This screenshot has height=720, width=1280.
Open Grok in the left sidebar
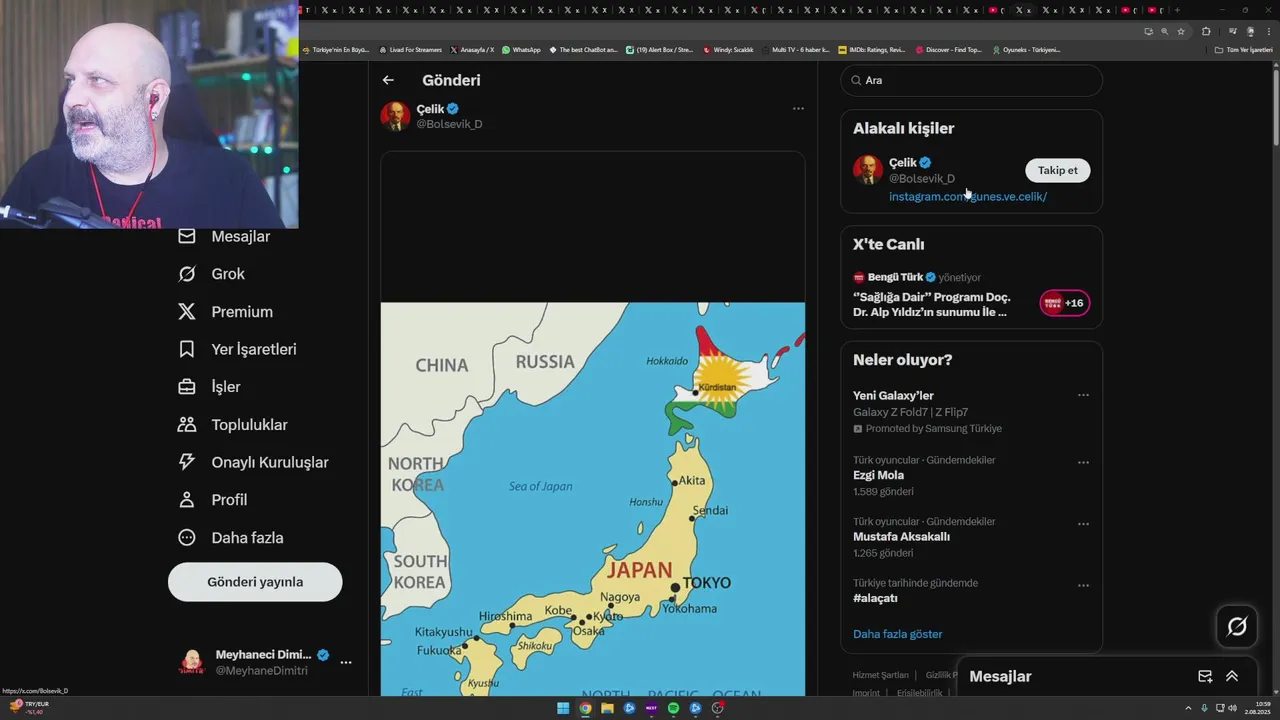(211, 274)
